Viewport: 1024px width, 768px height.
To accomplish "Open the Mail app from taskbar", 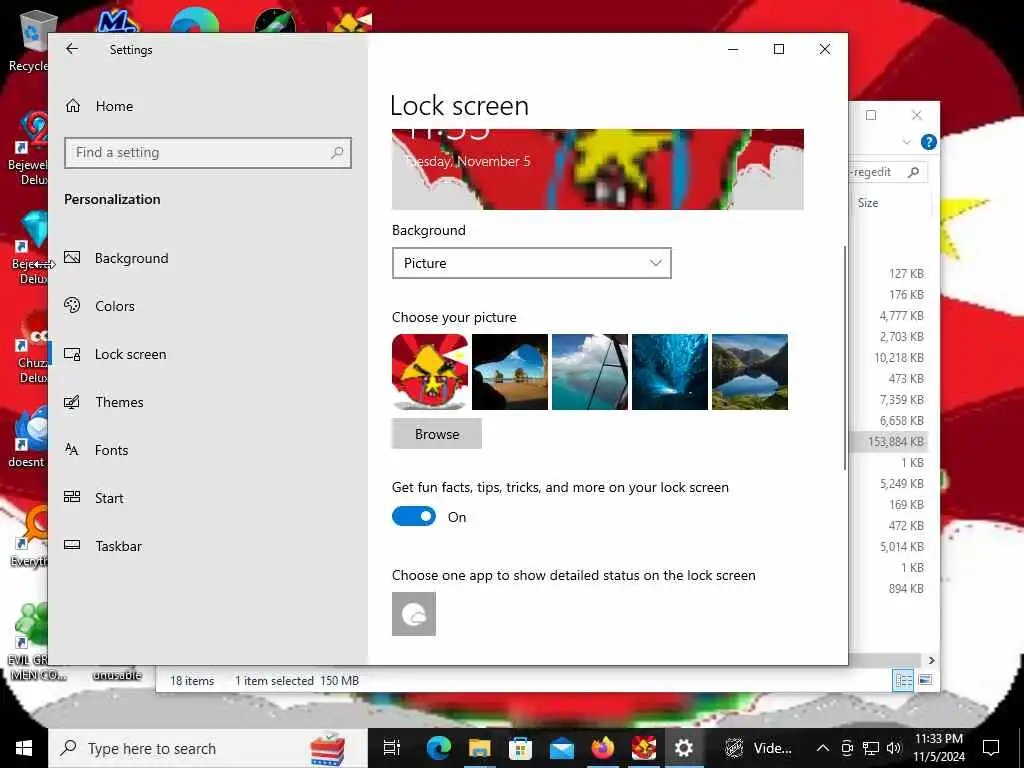I will (562, 748).
